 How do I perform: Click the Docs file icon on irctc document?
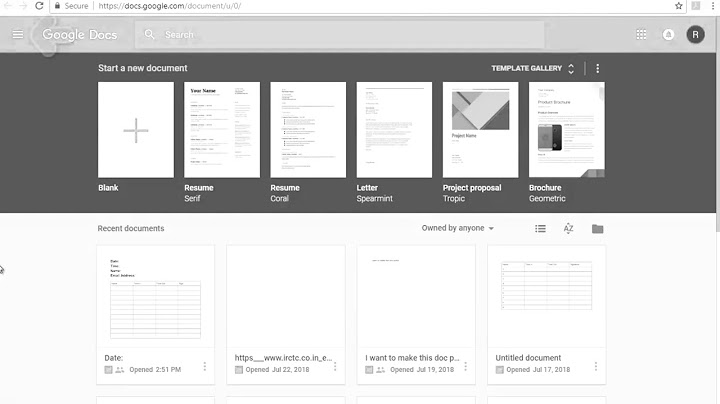tap(239, 370)
